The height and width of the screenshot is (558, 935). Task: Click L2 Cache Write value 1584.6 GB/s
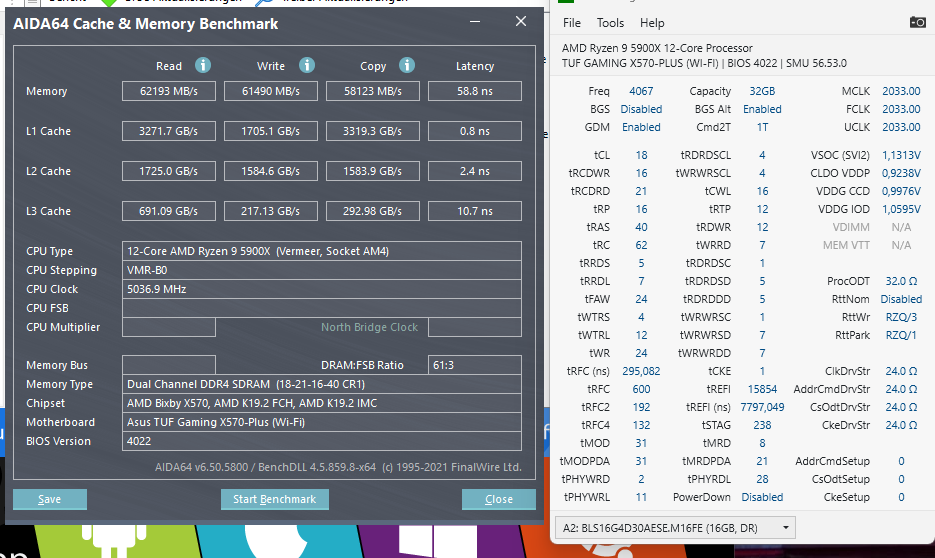(x=271, y=171)
